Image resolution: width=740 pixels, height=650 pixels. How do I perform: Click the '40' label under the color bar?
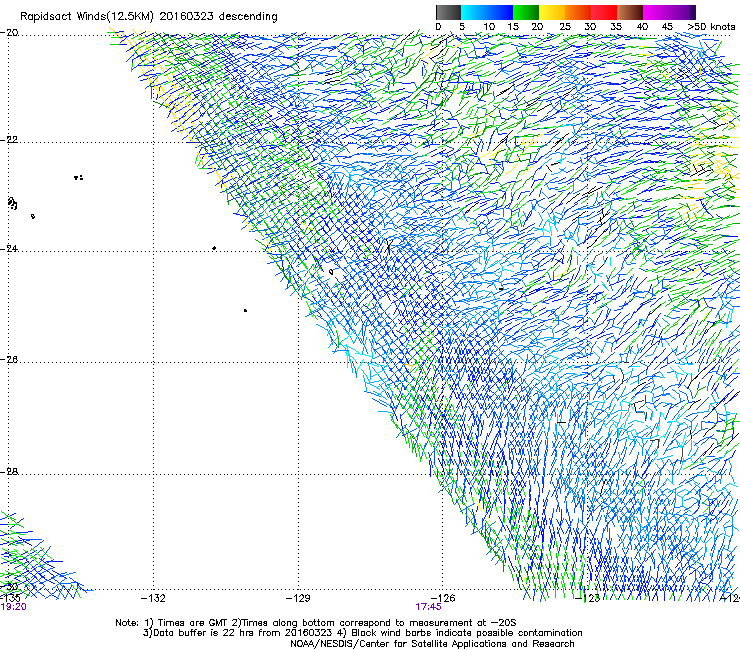[642, 27]
